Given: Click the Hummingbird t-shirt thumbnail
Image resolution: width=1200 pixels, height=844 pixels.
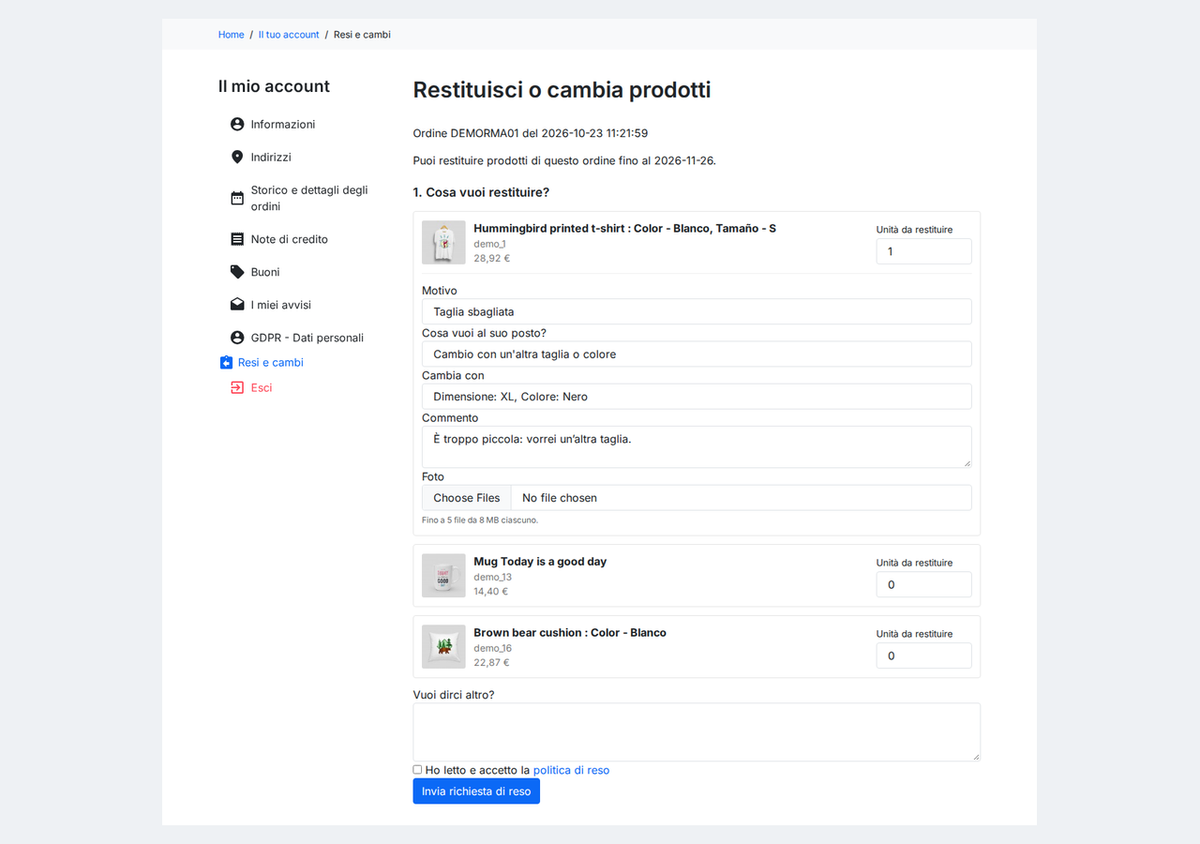Looking at the screenshot, I should 443,242.
